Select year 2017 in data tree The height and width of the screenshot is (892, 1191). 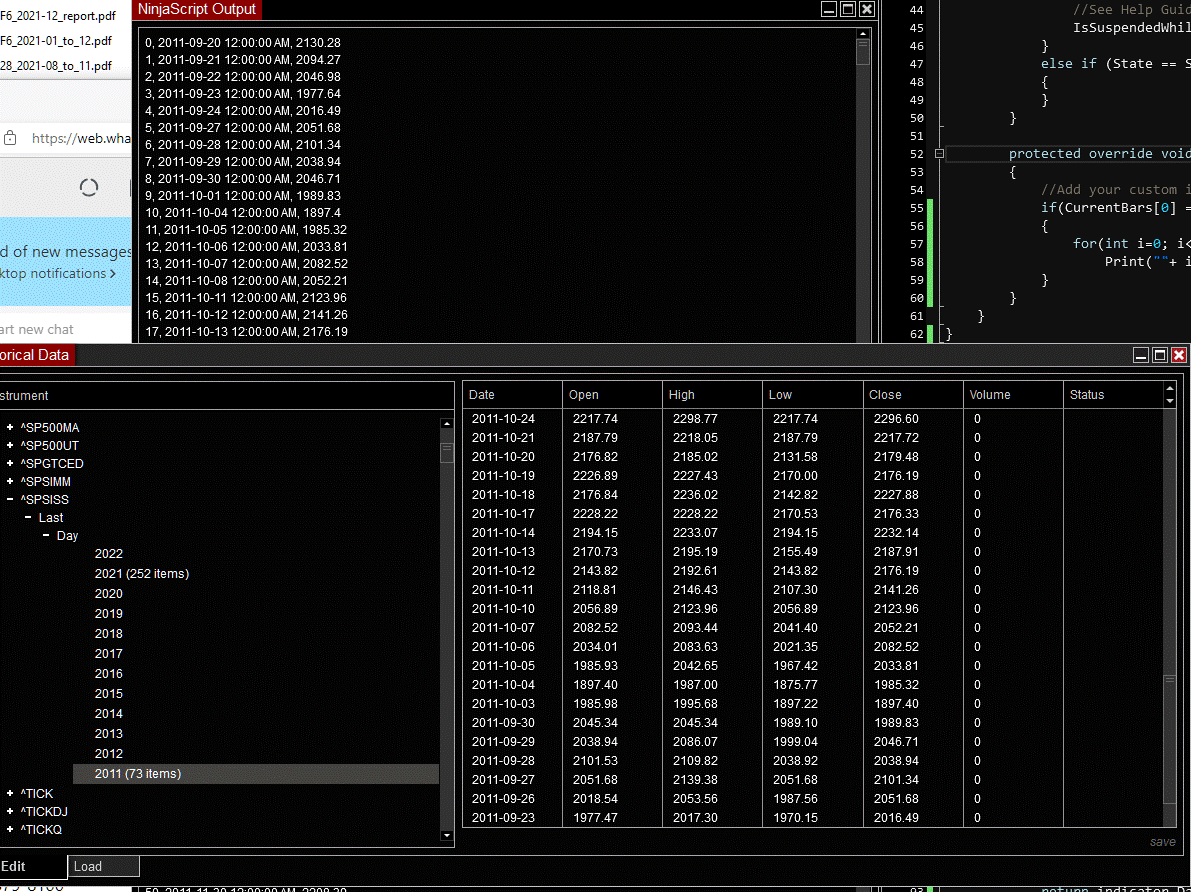coord(109,653)
